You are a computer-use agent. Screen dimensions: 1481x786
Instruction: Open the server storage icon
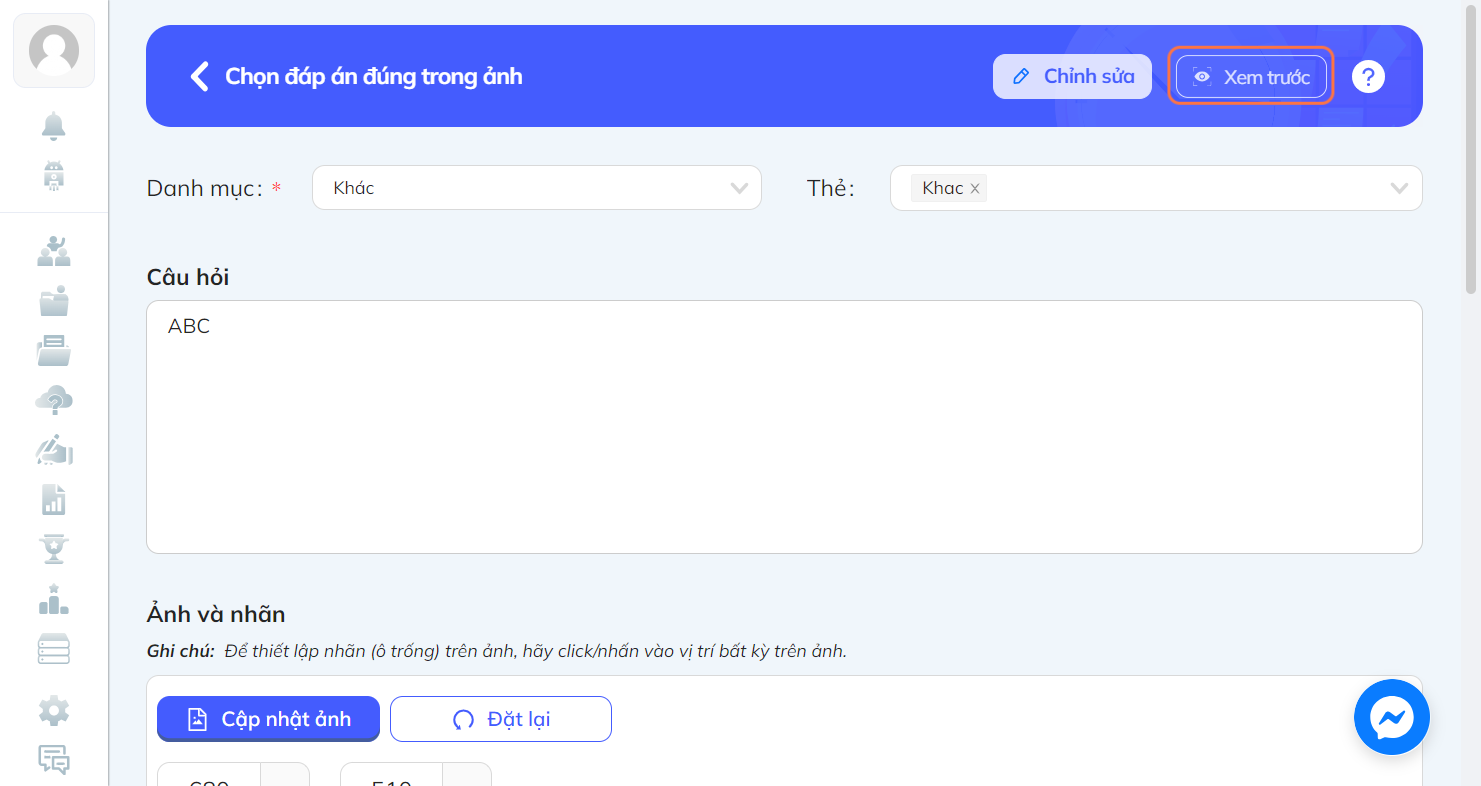54,649
